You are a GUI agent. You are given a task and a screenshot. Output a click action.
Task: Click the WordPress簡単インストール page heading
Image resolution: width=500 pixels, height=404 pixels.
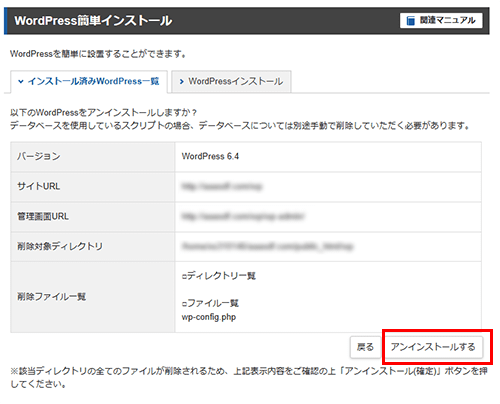[93, 21]
